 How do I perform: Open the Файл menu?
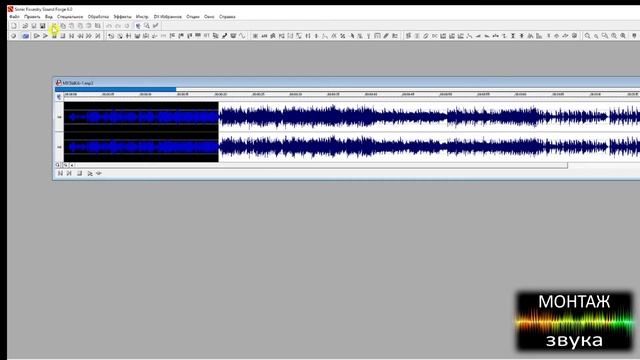[14, 17]
